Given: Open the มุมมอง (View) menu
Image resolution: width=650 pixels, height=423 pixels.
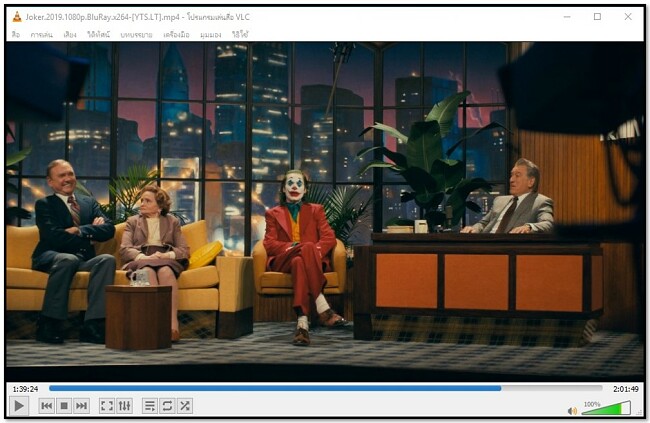Looking at the screenshot, I should [x=211, y=35].
